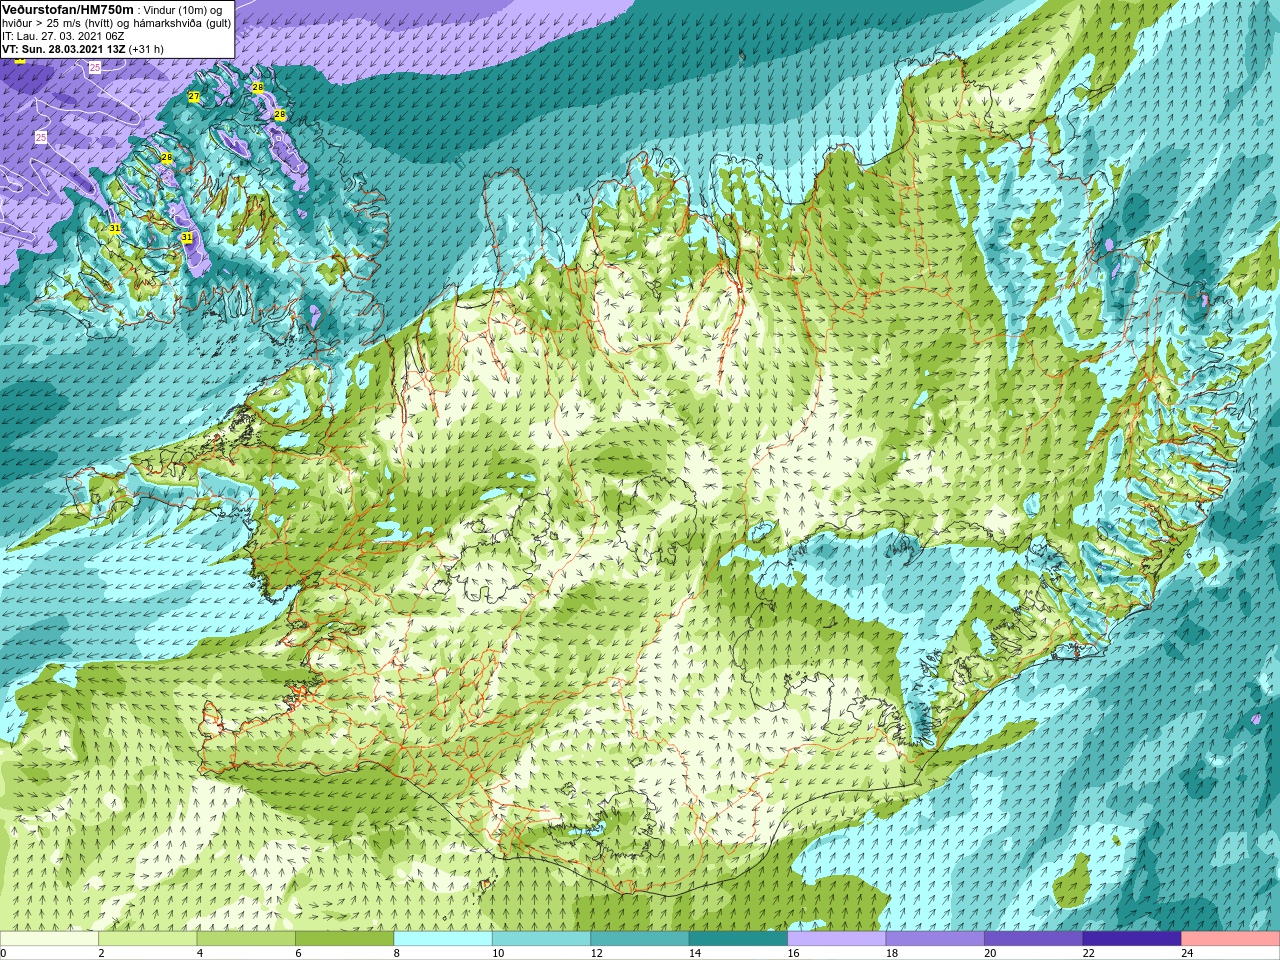This screenshot has height=960, width=1280.
Task: Click the pink above-24 m/s legend swatch
Action: 1231,939
